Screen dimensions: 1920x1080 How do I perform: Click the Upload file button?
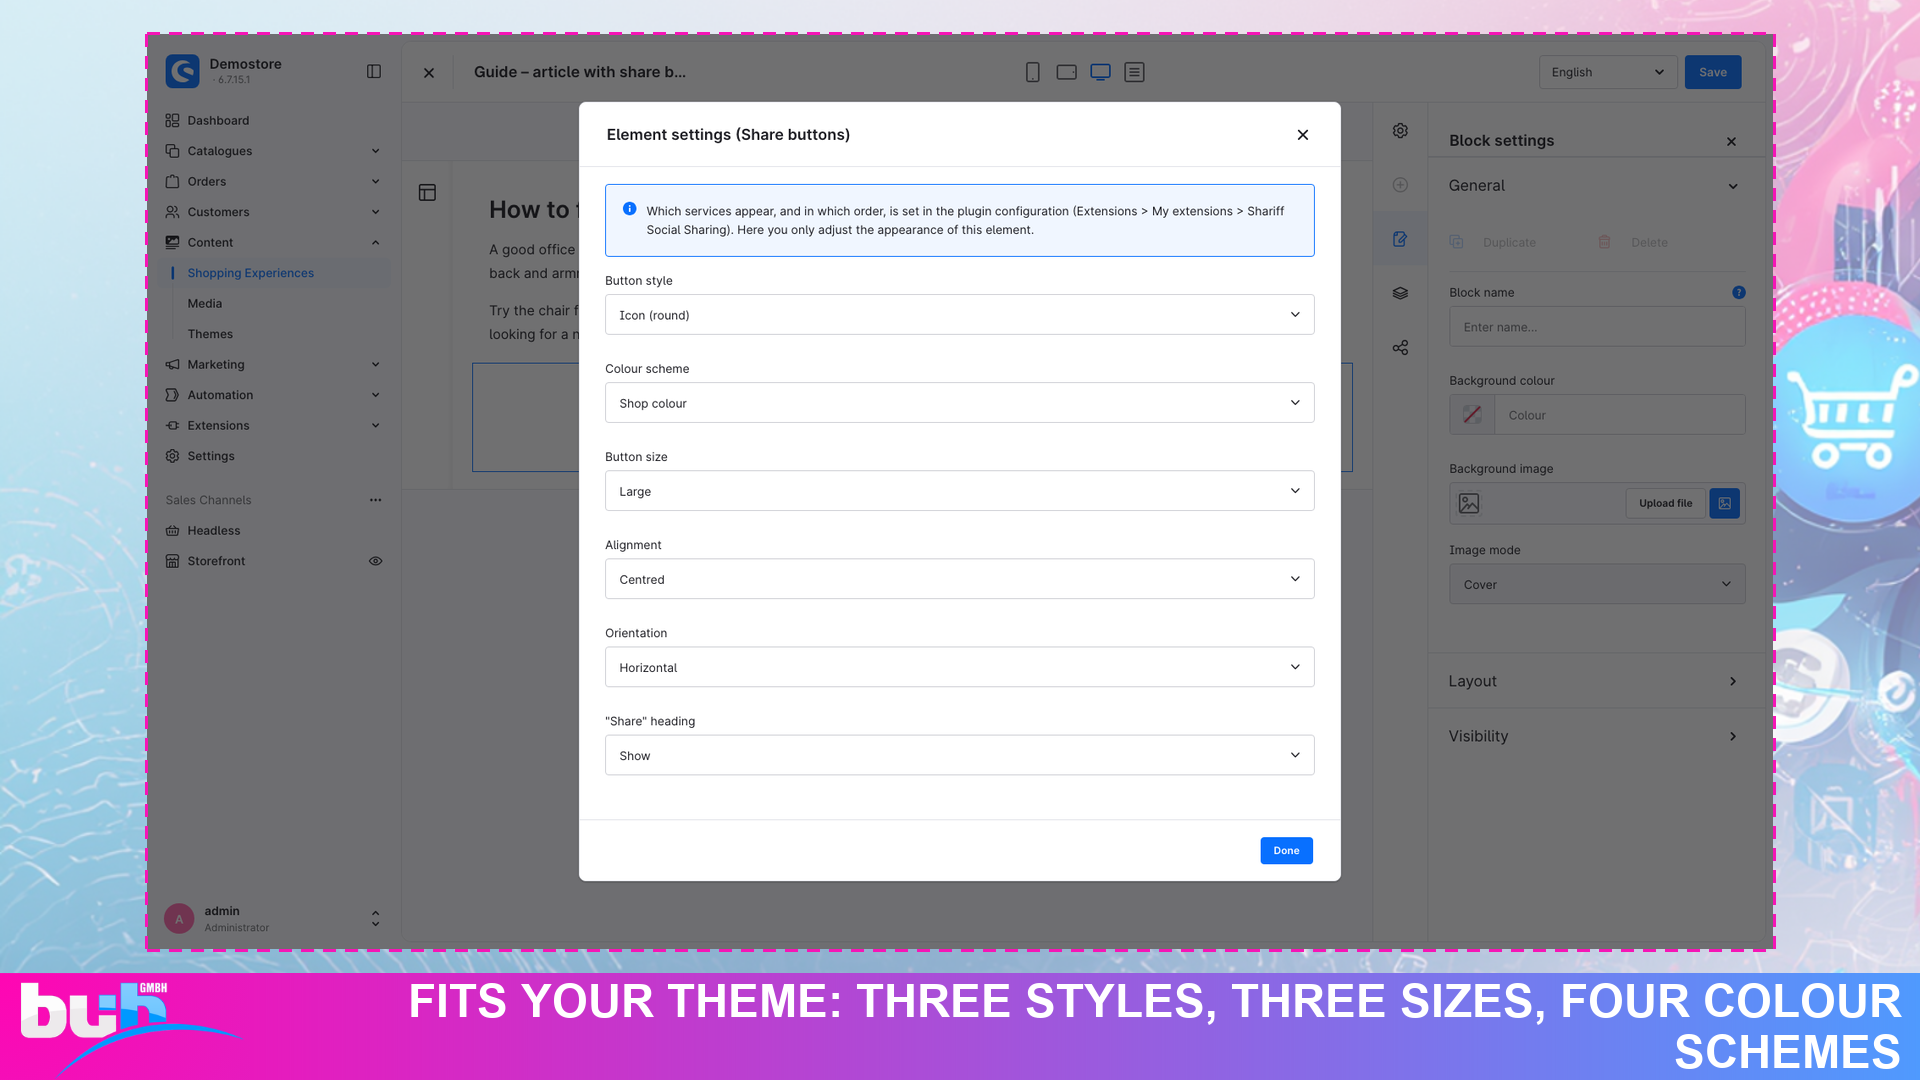(x=1665, y=504)
